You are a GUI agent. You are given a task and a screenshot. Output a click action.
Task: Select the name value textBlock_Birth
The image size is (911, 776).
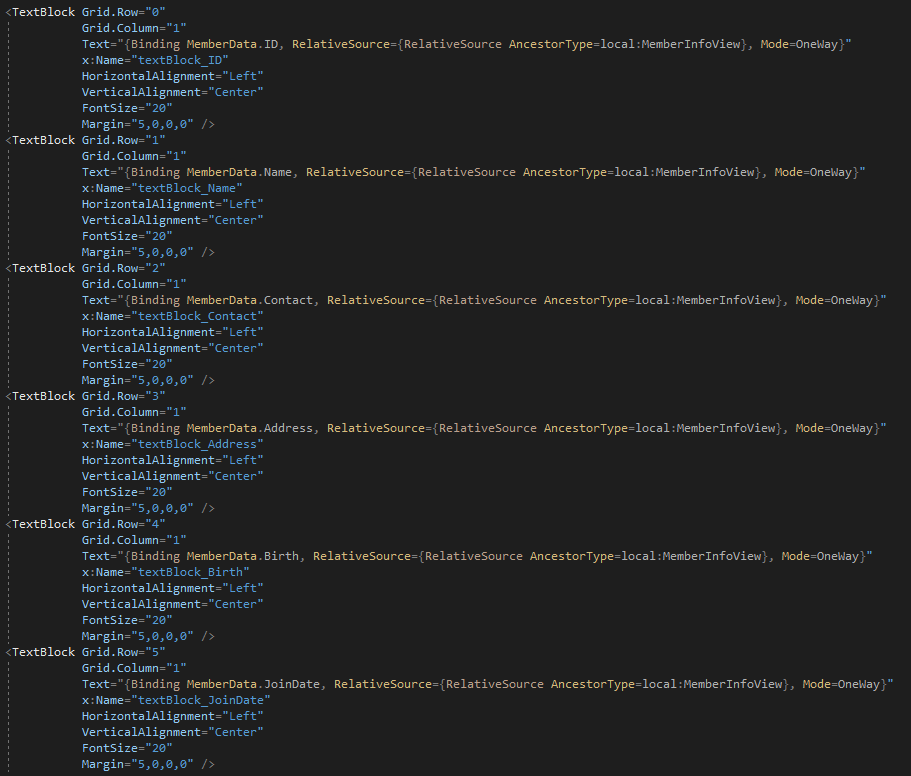(x=190, y=572)
